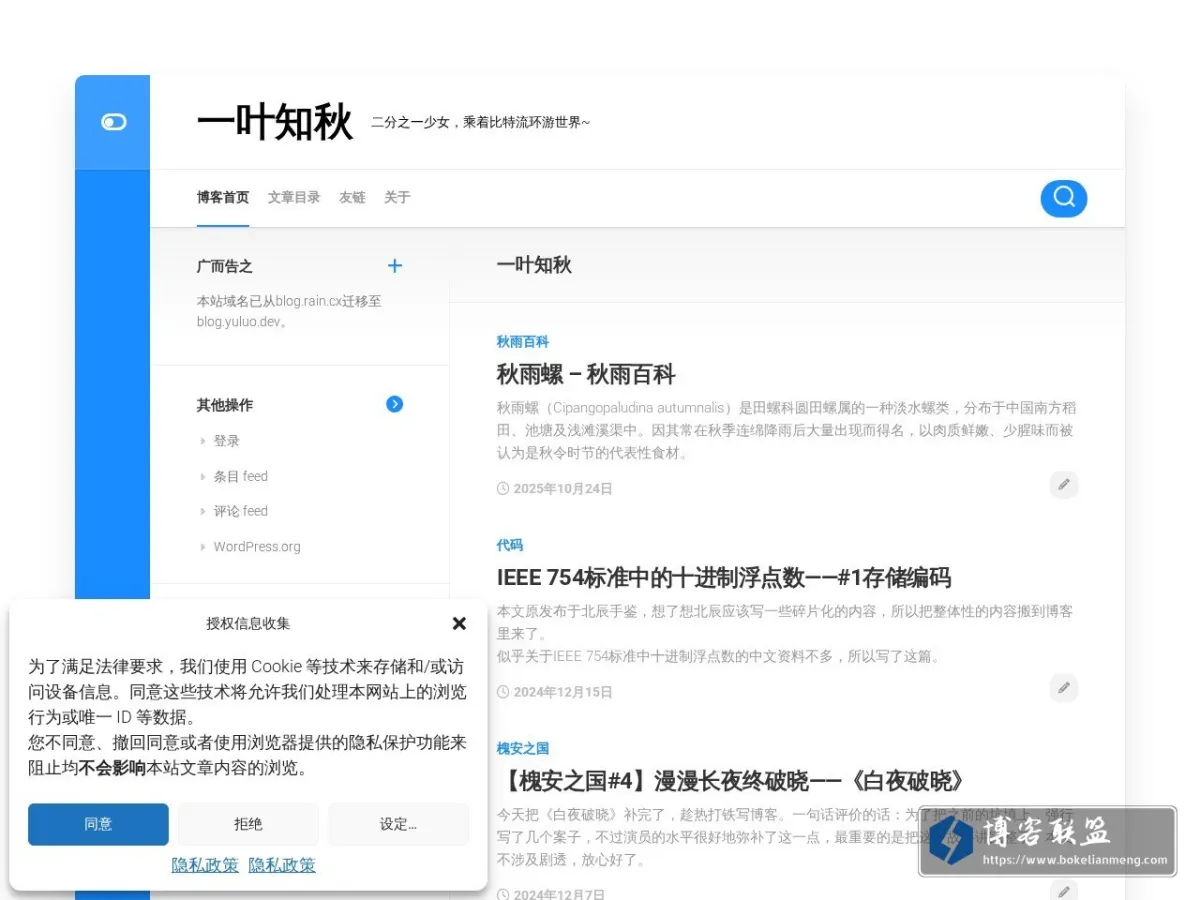Click the 其他操作 arrow icon
The width and height of the screenshot is (1200, 900).
coord(395,404)
